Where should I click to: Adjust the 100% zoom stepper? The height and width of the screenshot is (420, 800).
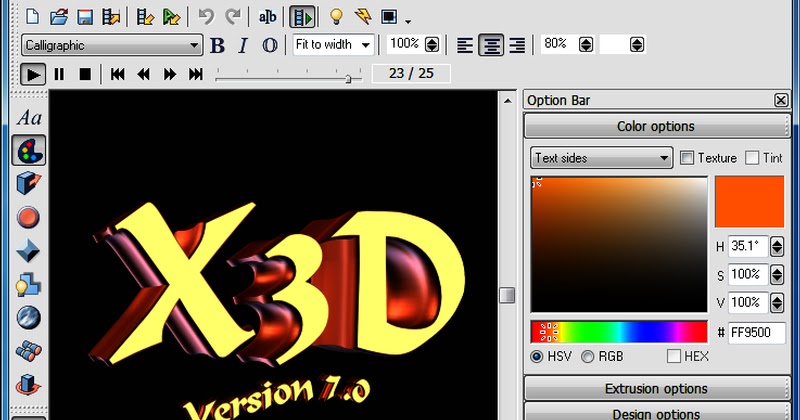tap(432, 45)
